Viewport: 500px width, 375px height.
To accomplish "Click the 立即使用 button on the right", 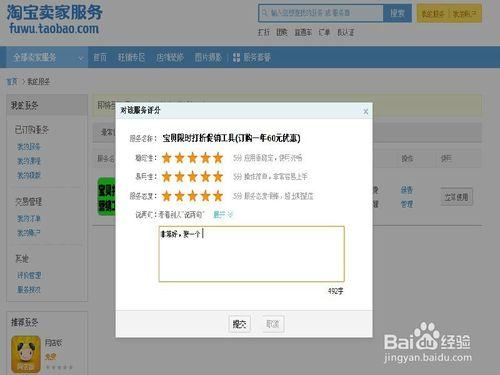I will click(x=456, y=197).
